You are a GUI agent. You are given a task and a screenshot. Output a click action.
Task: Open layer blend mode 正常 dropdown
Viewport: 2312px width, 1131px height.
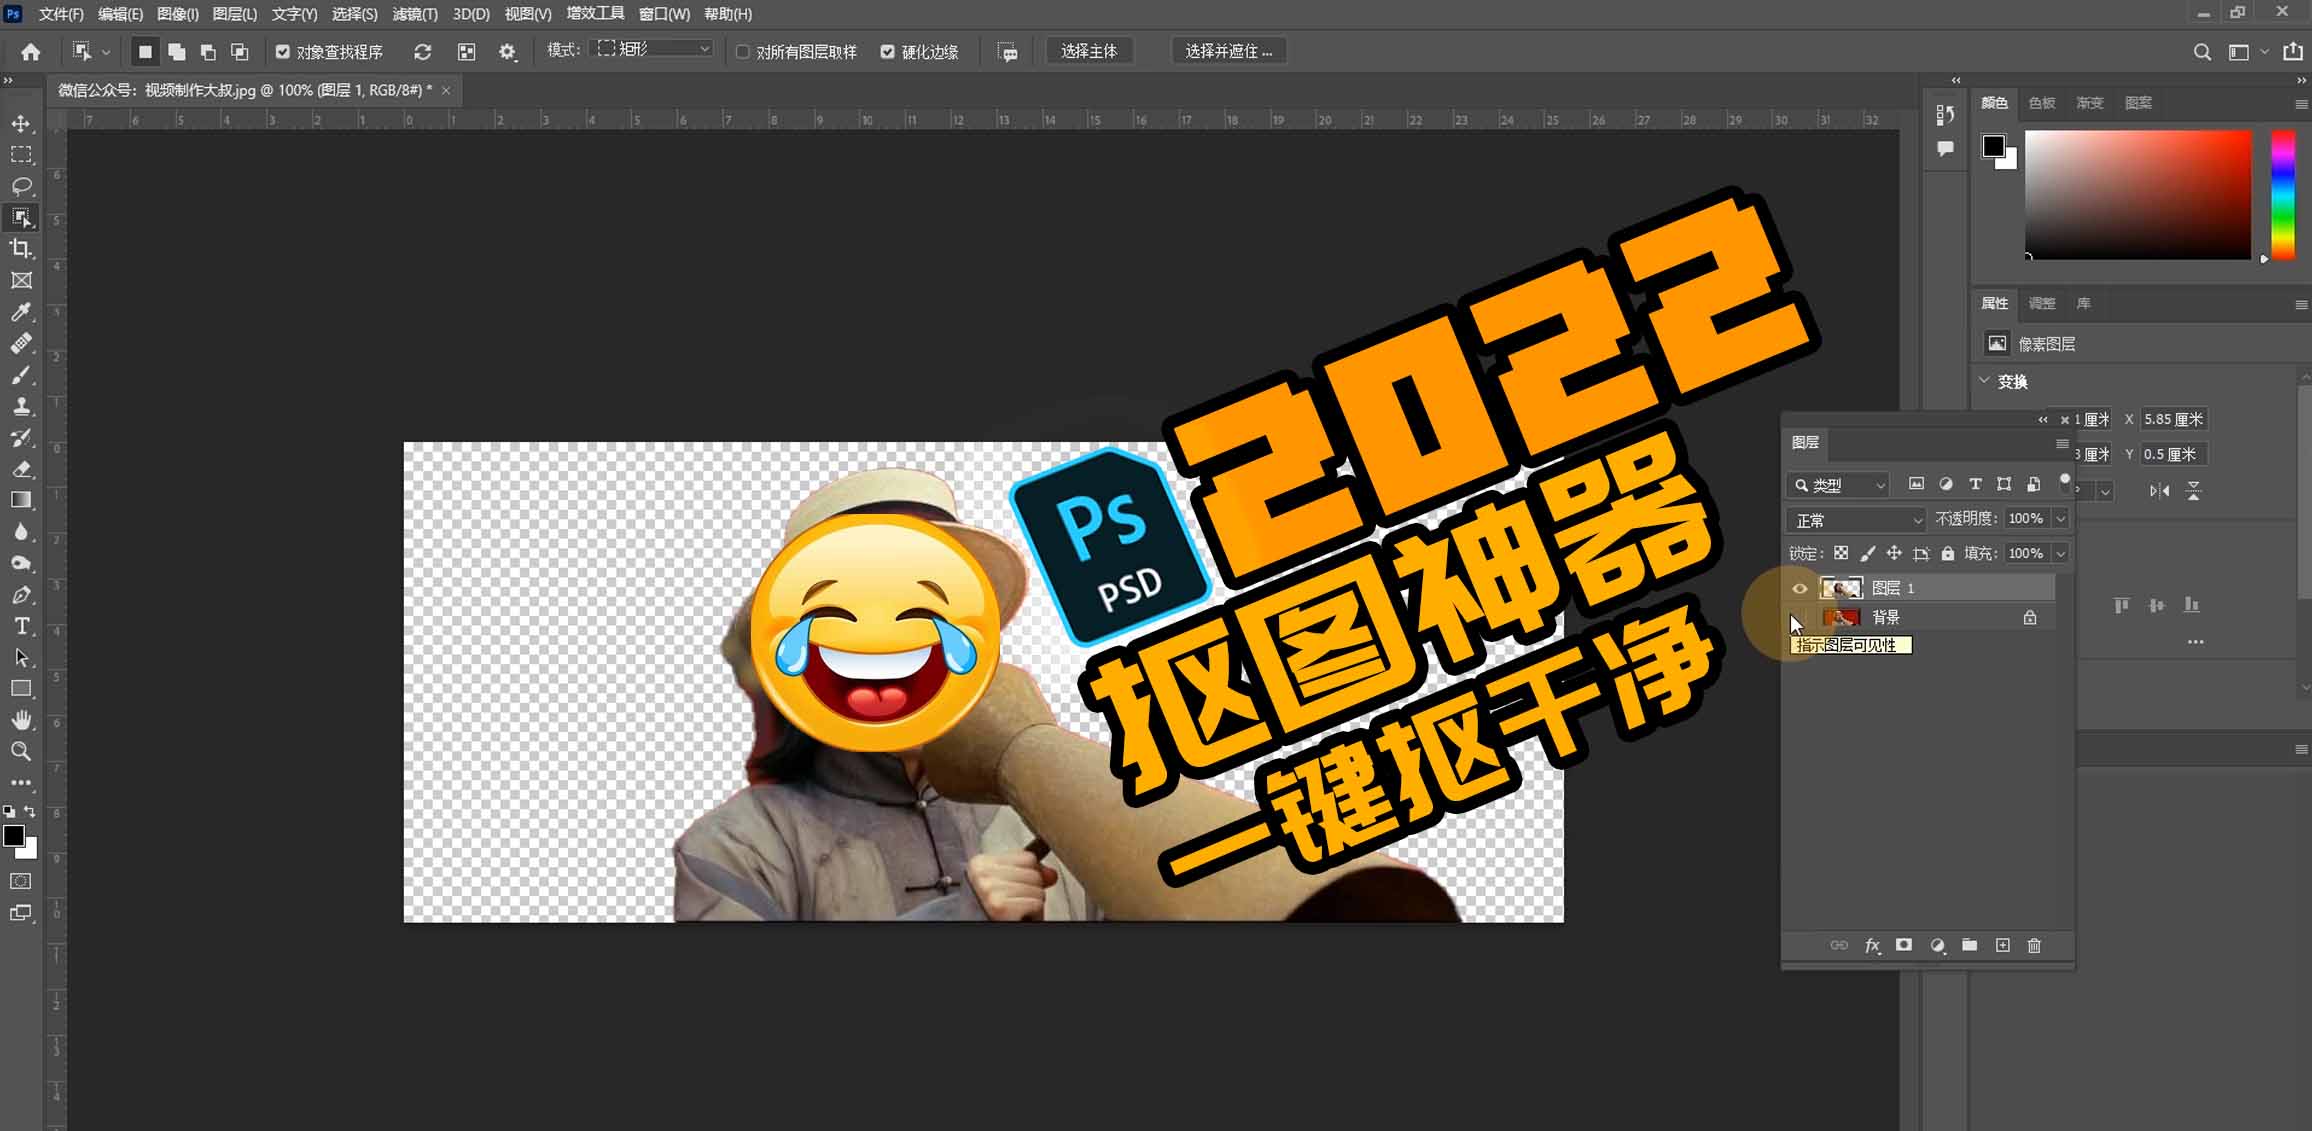point(1857,520)
